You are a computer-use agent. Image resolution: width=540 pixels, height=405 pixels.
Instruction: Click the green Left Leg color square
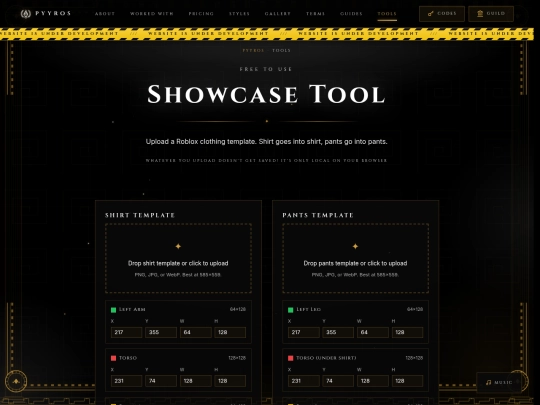[290, 310]
